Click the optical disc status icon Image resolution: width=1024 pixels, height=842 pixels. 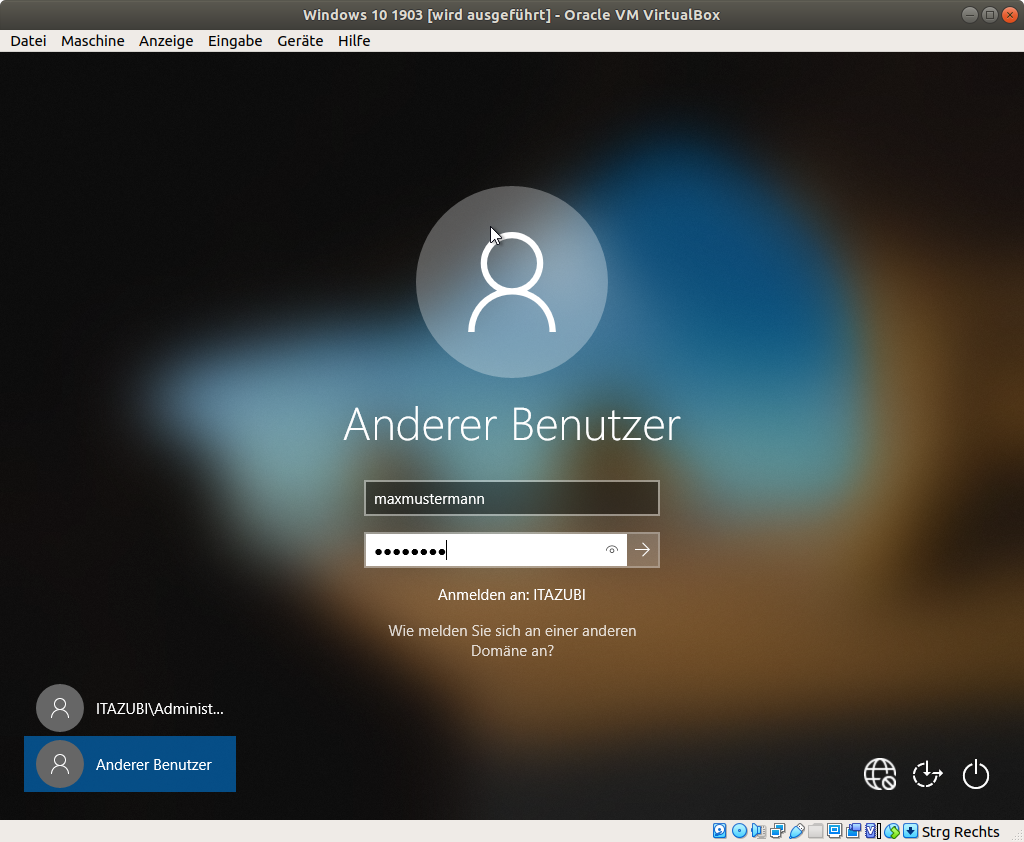pos(739,831)
